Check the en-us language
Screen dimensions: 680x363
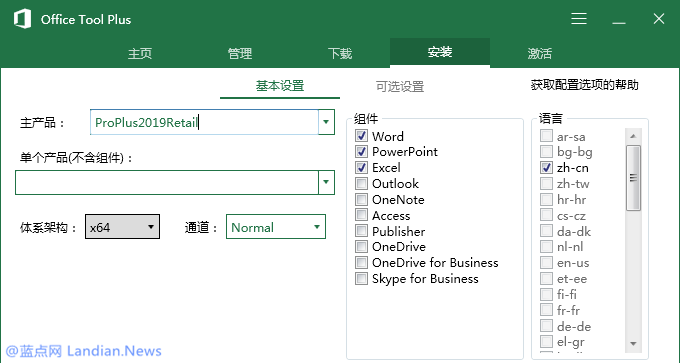click(x=546, y=263)
